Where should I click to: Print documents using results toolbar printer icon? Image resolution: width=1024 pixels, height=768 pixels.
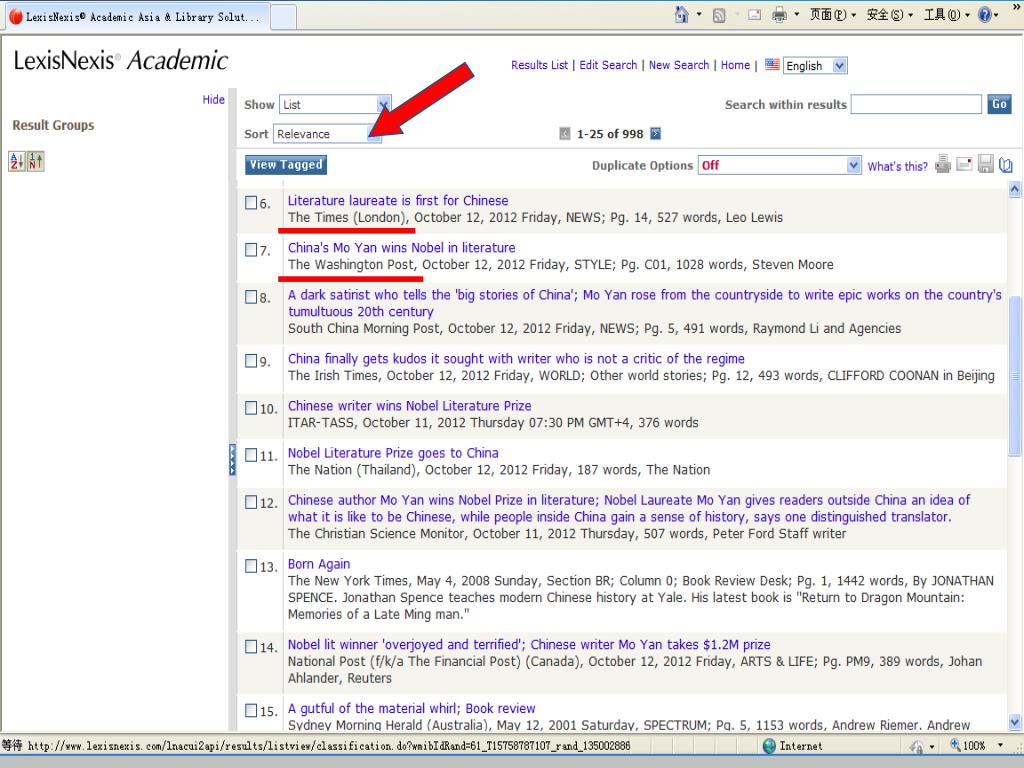click(942, 164)
